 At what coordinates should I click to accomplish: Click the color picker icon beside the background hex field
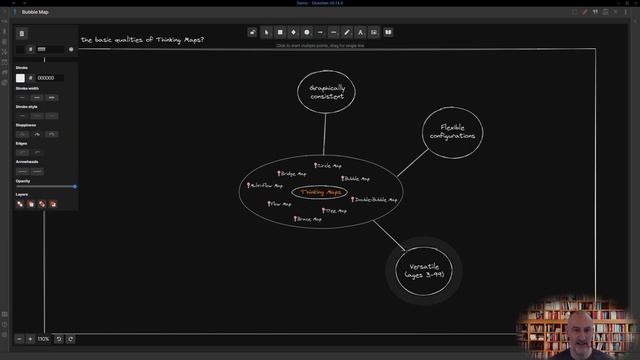(x=71, y=49)
